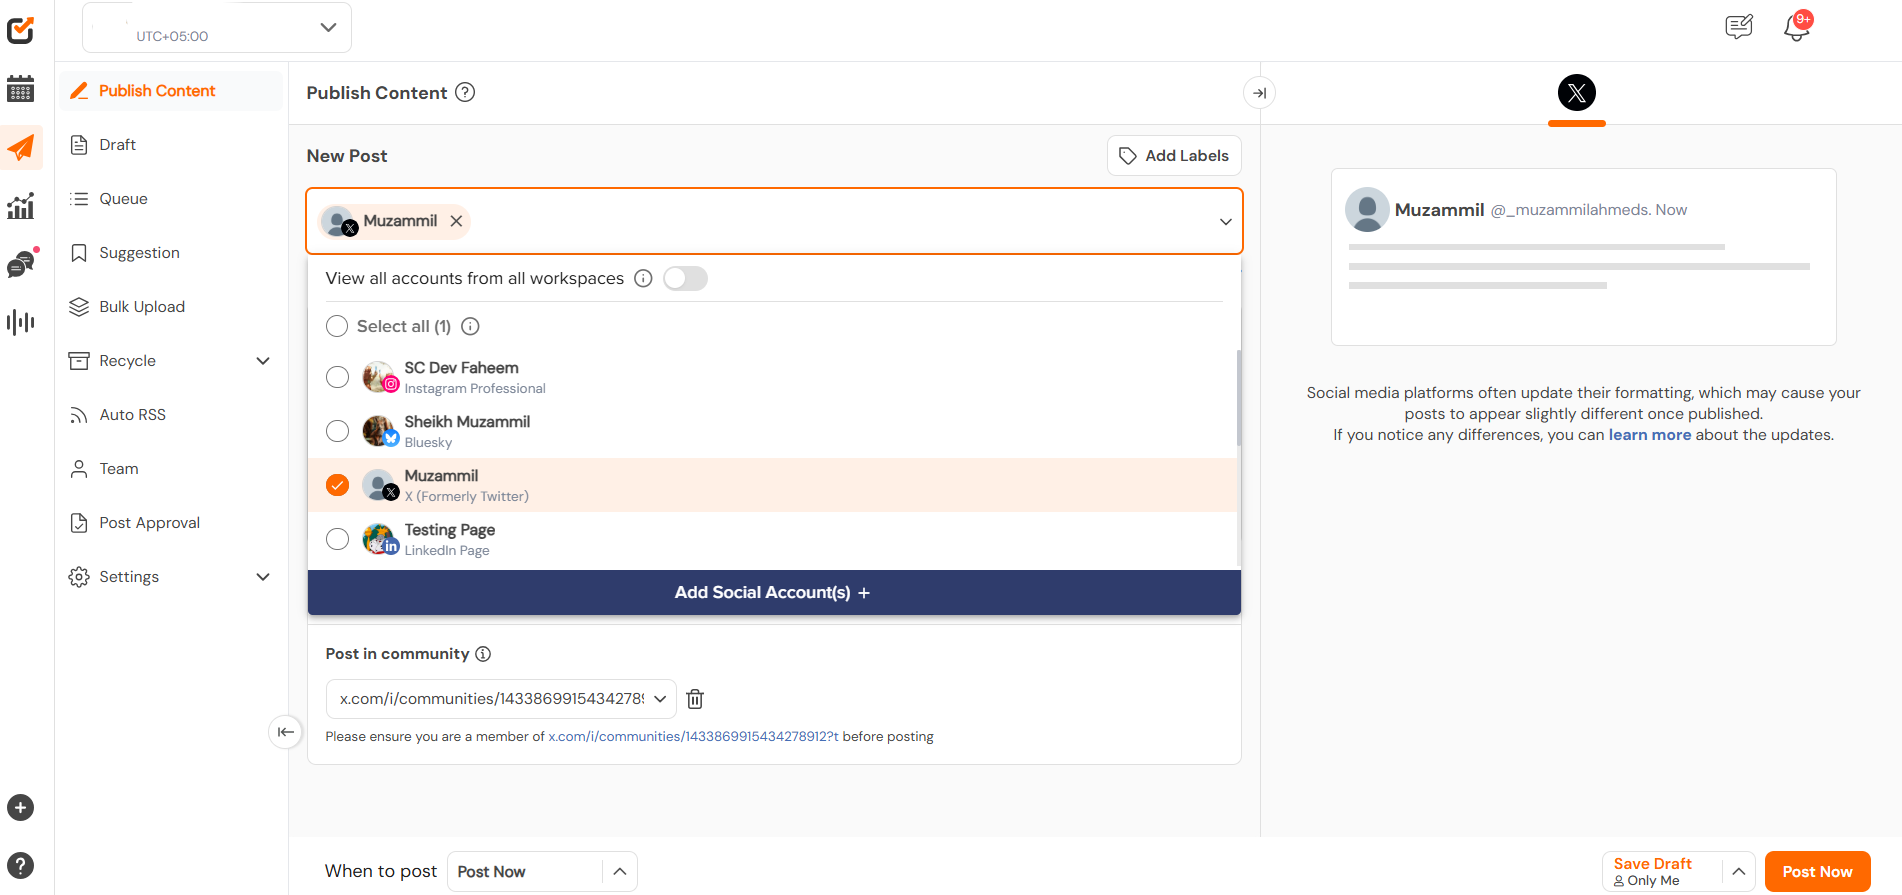Expand the Settings menu chevron
Screen dimensions: 1902x895
[x=263, y=577]
